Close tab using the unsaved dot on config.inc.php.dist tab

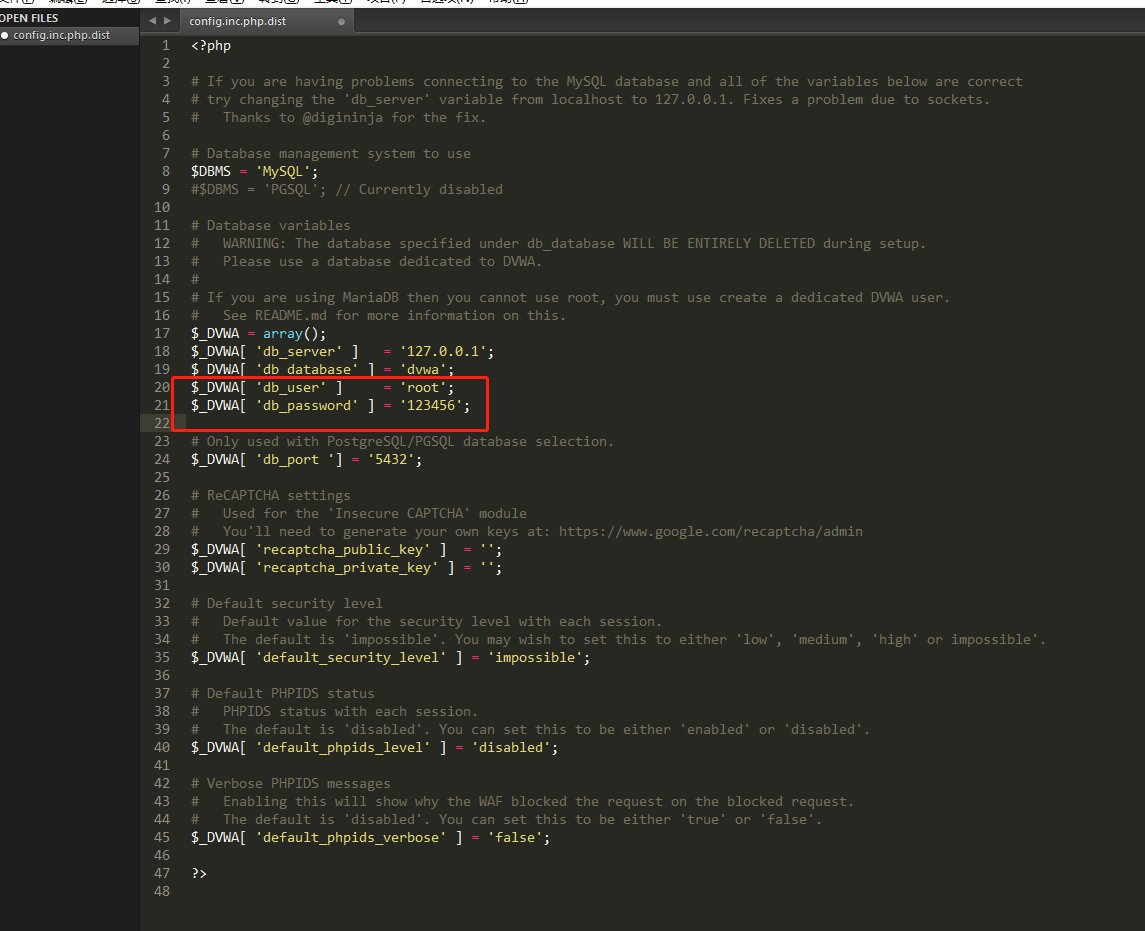[341, 21]
